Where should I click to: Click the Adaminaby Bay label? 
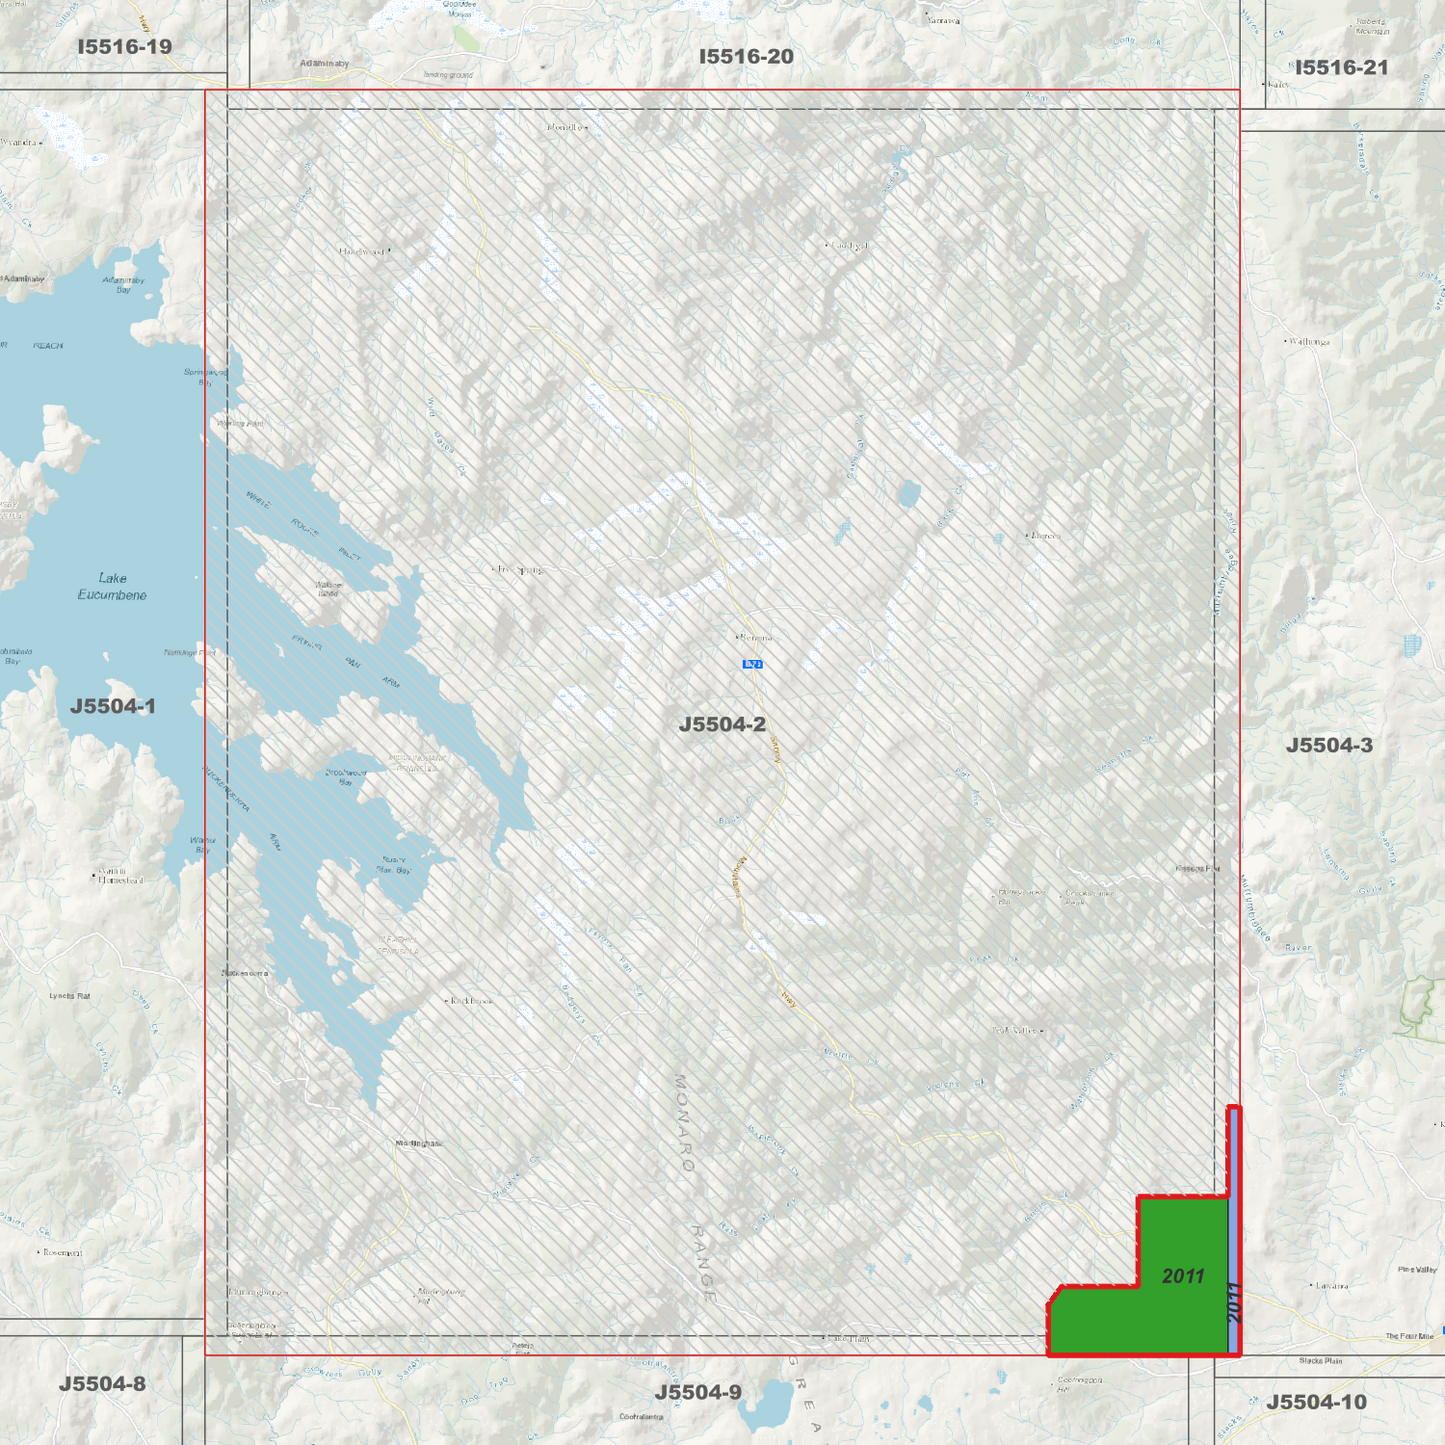[x=123, y=285]
